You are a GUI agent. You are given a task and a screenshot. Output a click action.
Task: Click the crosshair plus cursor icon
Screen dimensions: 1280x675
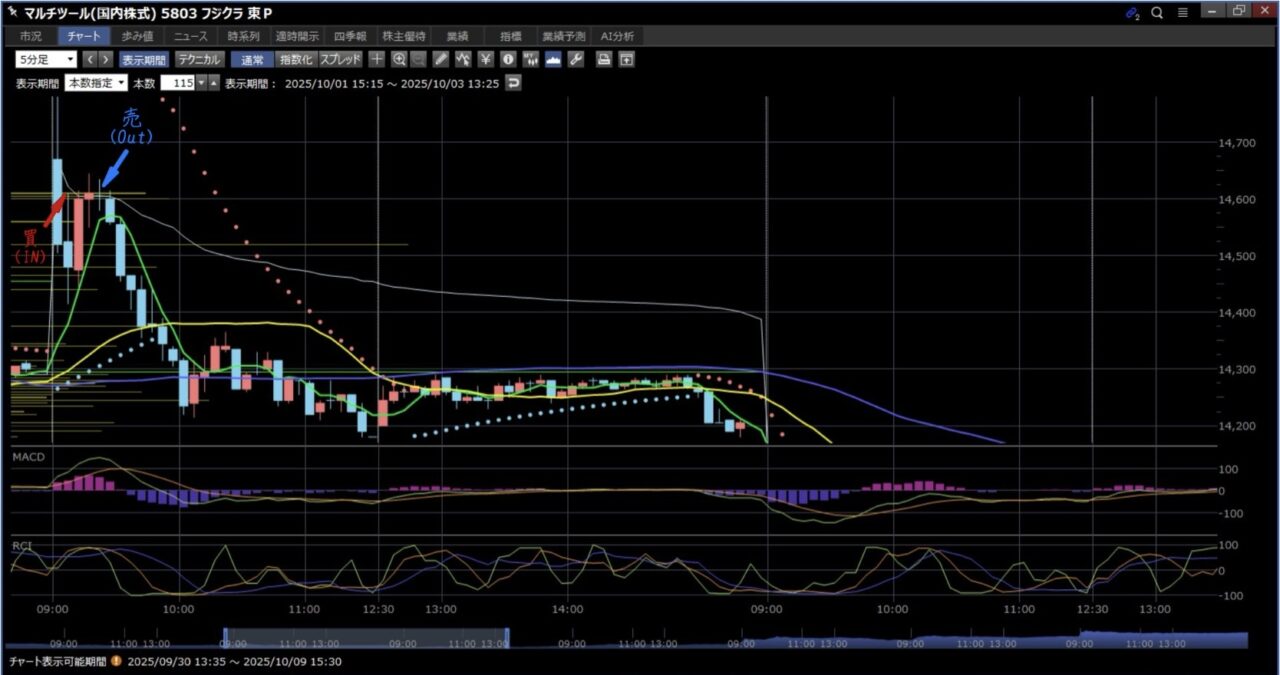pos(377,60)
